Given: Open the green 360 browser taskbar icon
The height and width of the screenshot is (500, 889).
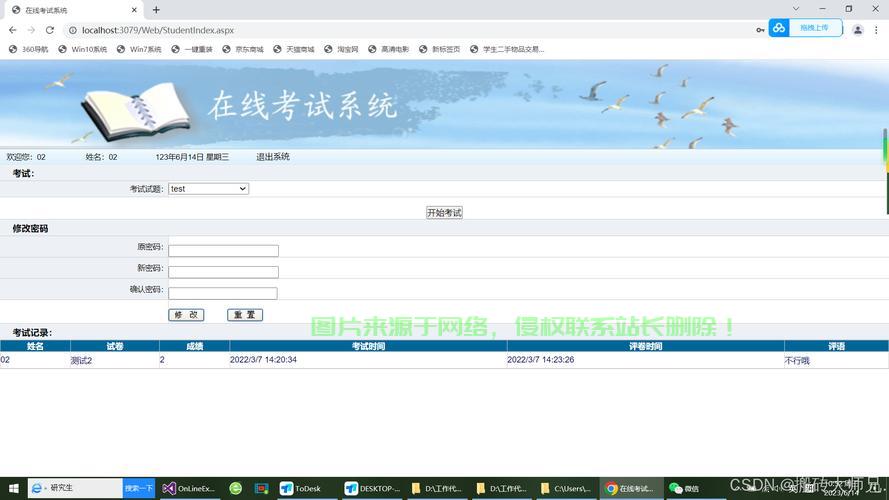Looking at the screenshot, I should point(235,488).
